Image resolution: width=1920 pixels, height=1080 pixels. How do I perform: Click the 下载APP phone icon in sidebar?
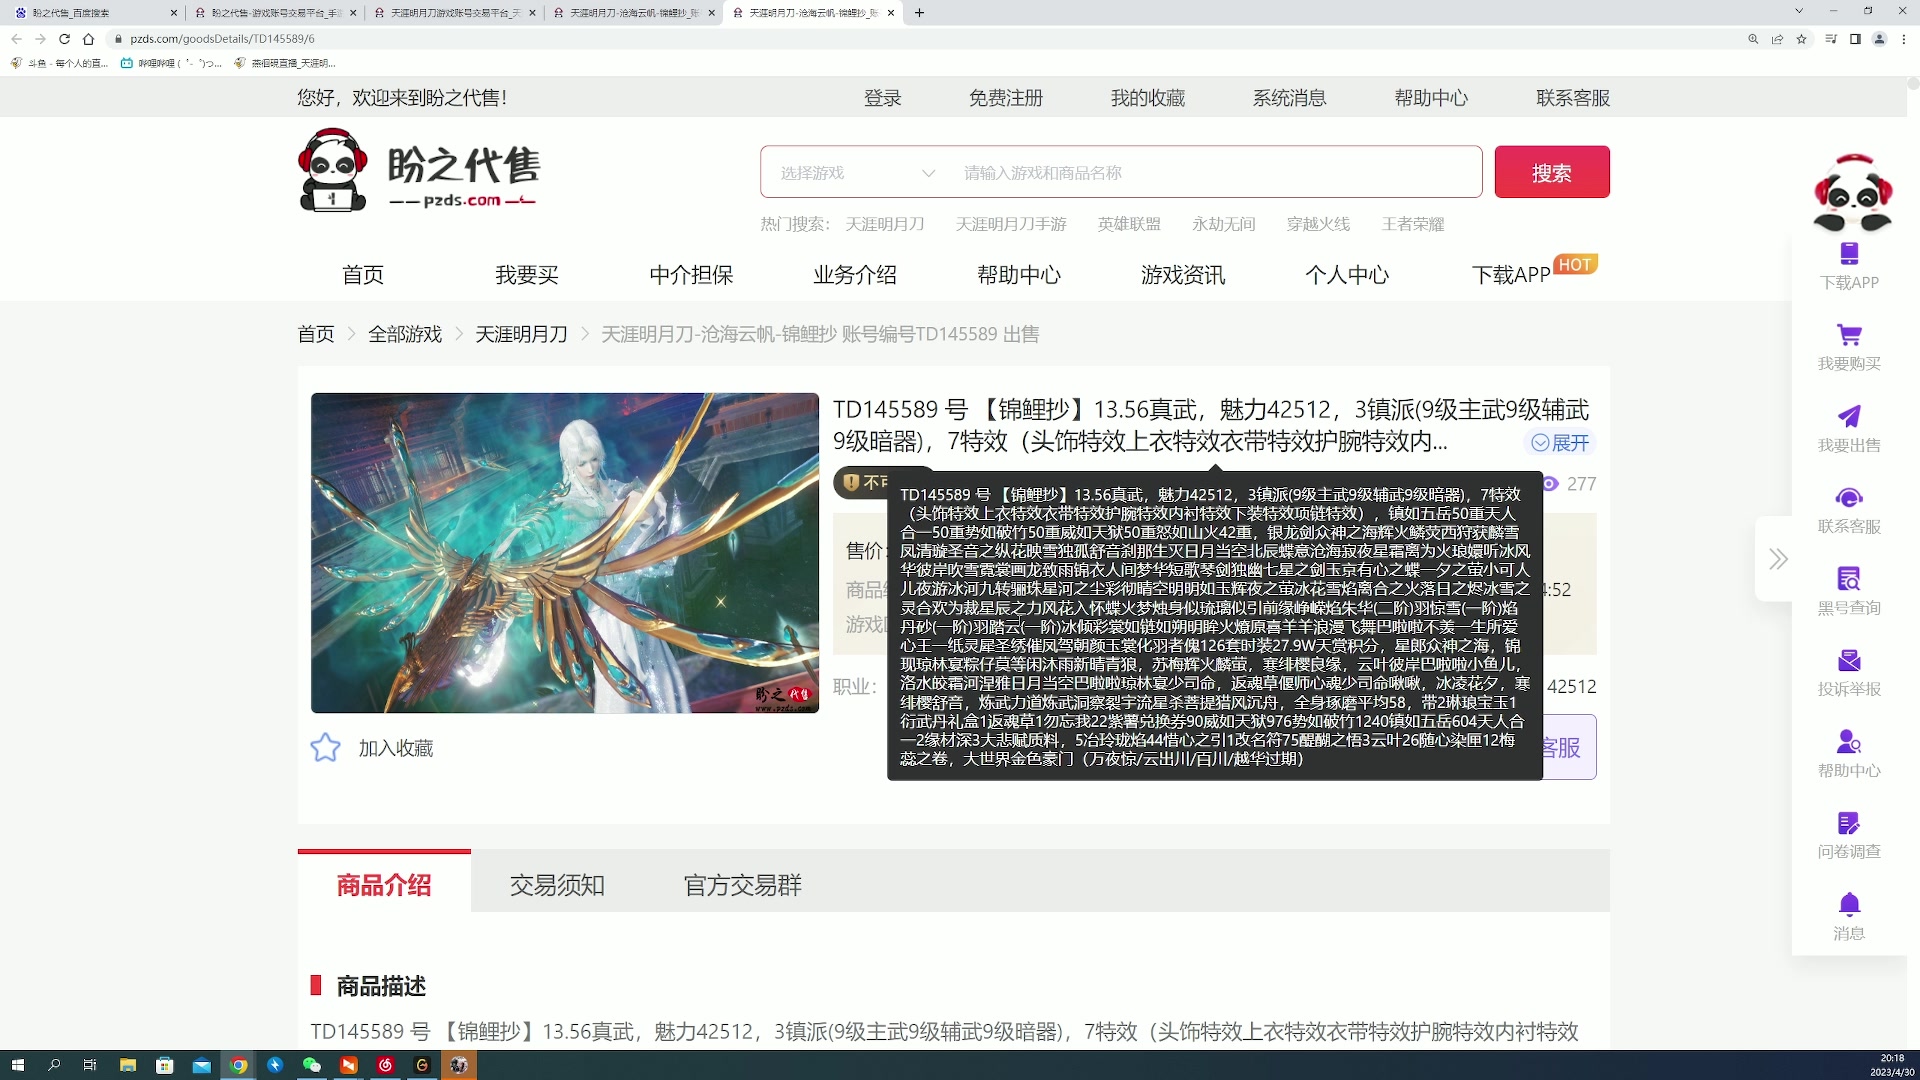(x=1849, y=254)
